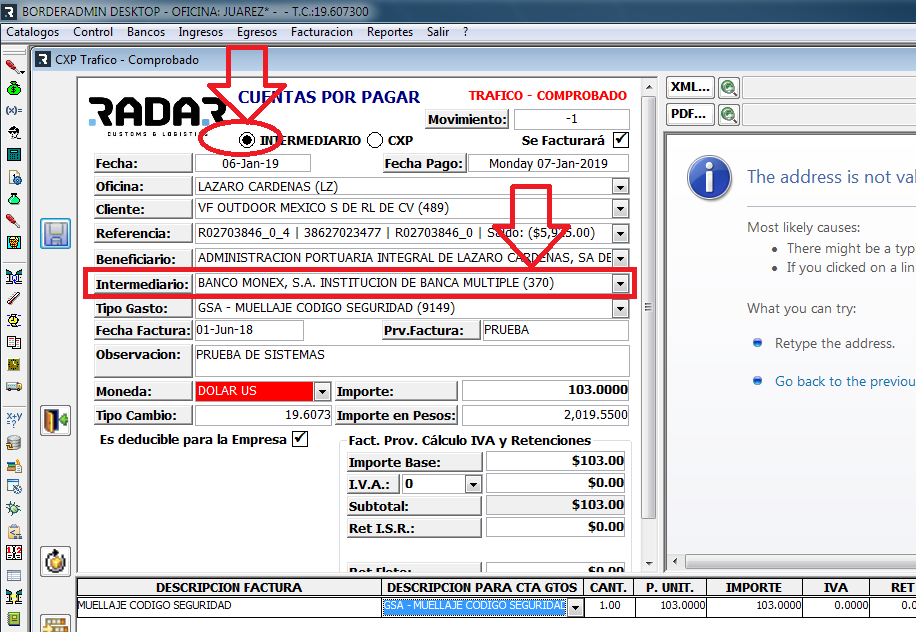Select the CXP radio button
This screenshot has width=916, height=632.
(x=375, y=140)
